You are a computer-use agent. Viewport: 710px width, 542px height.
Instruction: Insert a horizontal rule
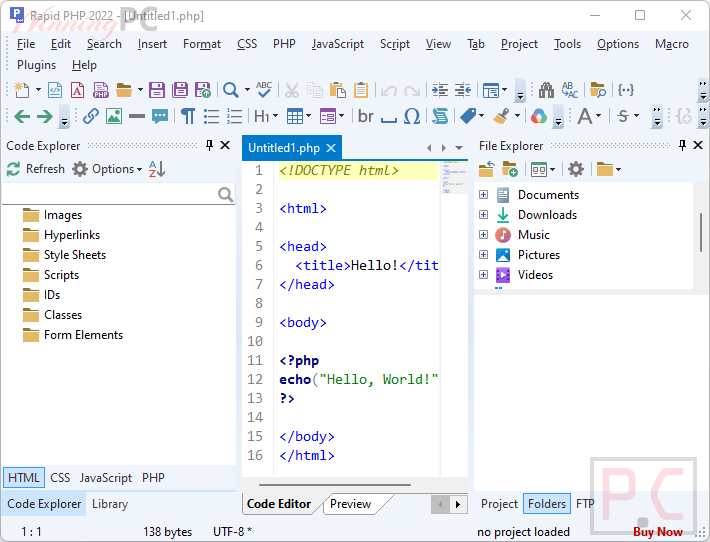(x=137, y=116)
